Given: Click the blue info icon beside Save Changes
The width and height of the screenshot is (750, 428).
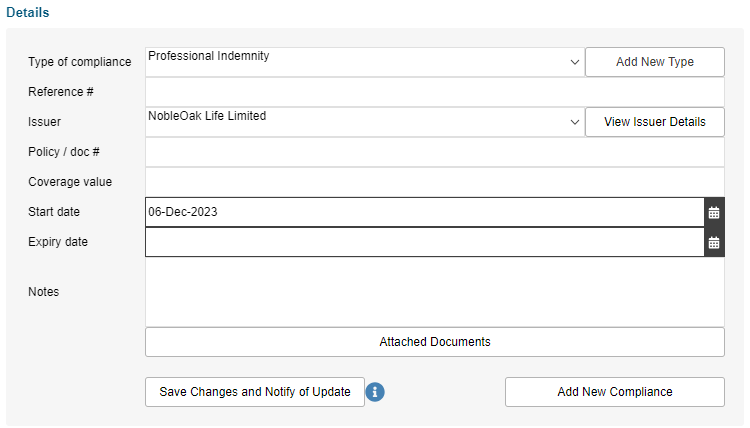Looking at the screenshot, I should click(x=375, y=392).
